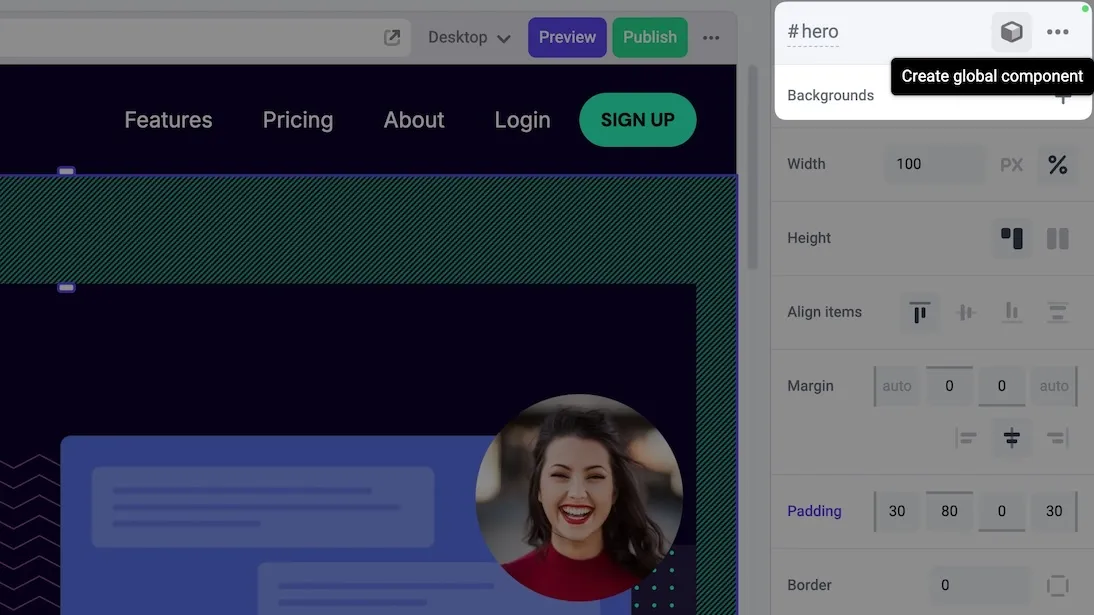Open the Login nav link
This screenshot has width=1094, height=615.
click(x=523, y=120)
